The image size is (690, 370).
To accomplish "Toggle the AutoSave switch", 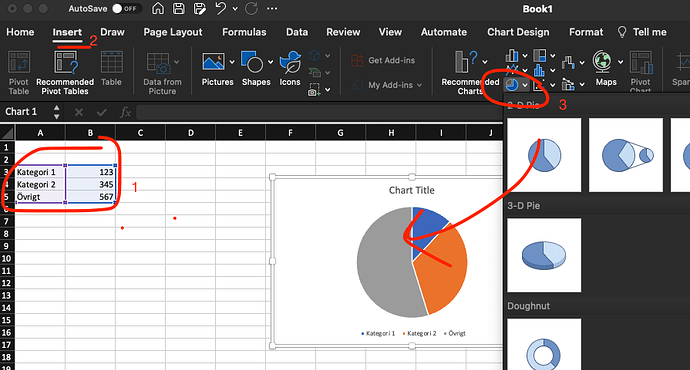I will click(125, 9).
